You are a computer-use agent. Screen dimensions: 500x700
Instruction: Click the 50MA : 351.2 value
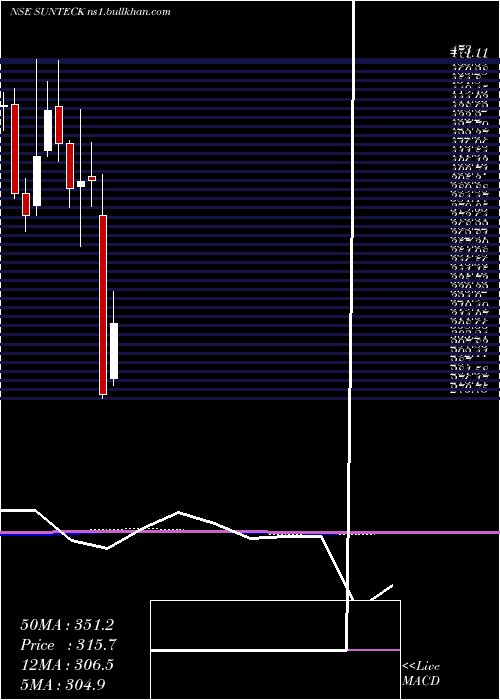(x=67, y=625)
